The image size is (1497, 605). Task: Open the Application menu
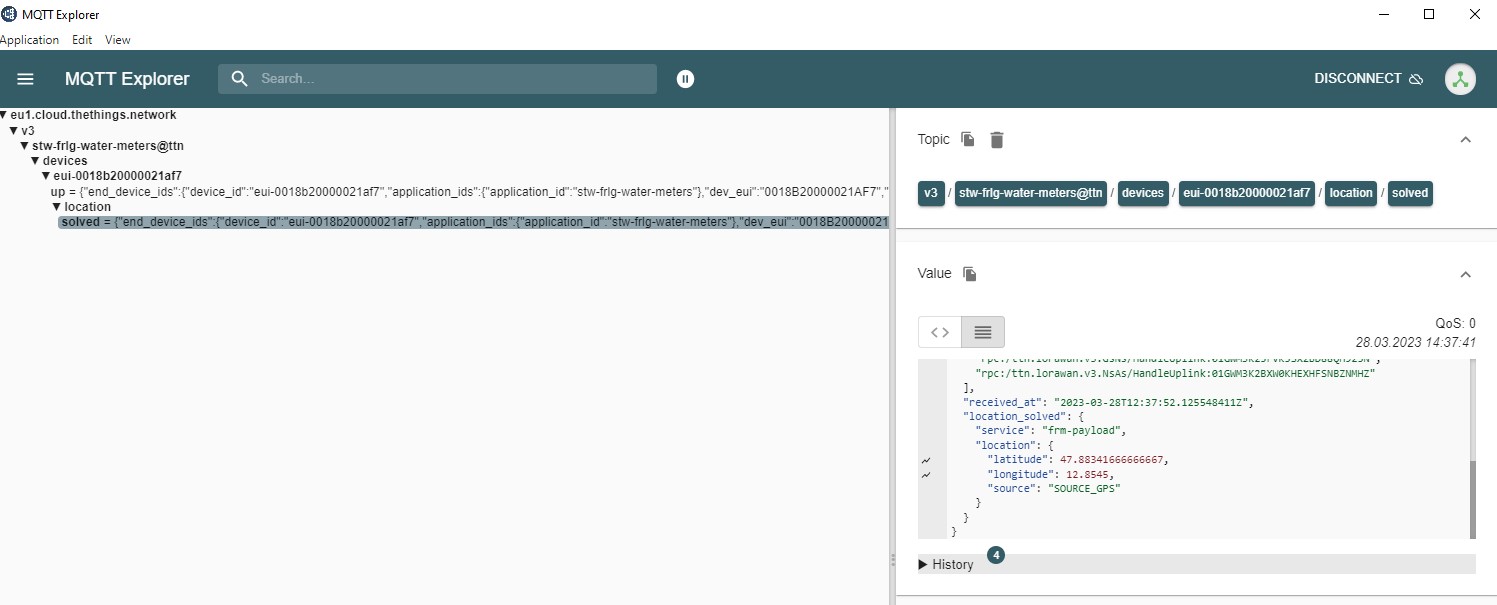[x=29, y=40]
